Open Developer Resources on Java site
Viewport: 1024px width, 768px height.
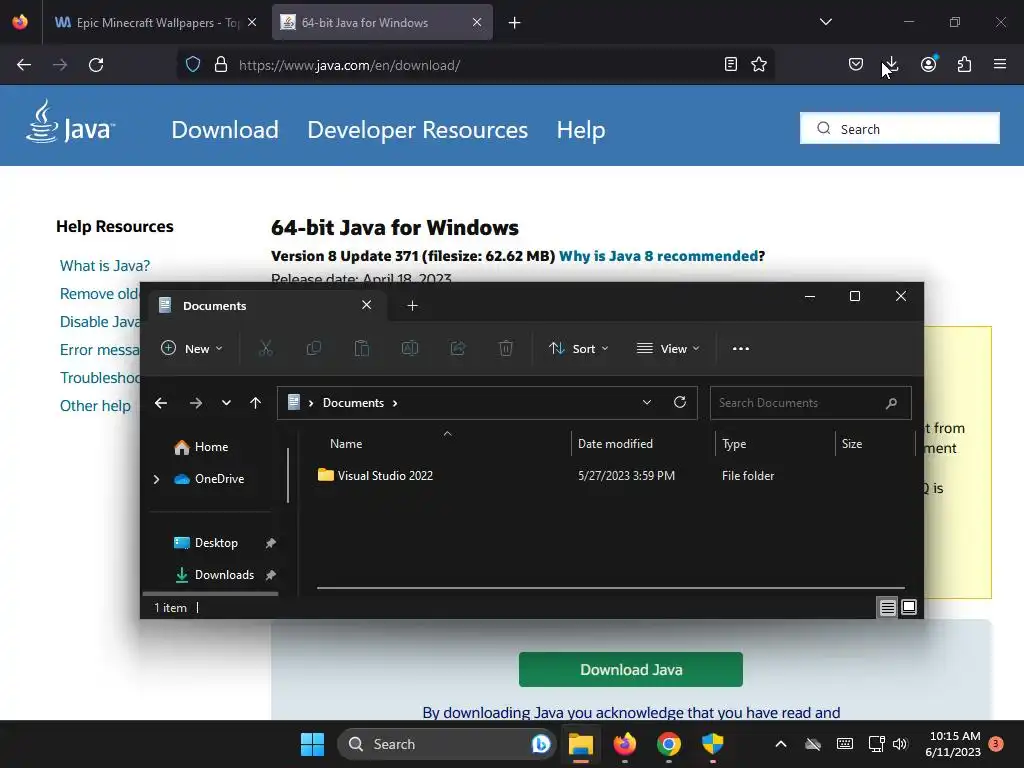[417, 130]
